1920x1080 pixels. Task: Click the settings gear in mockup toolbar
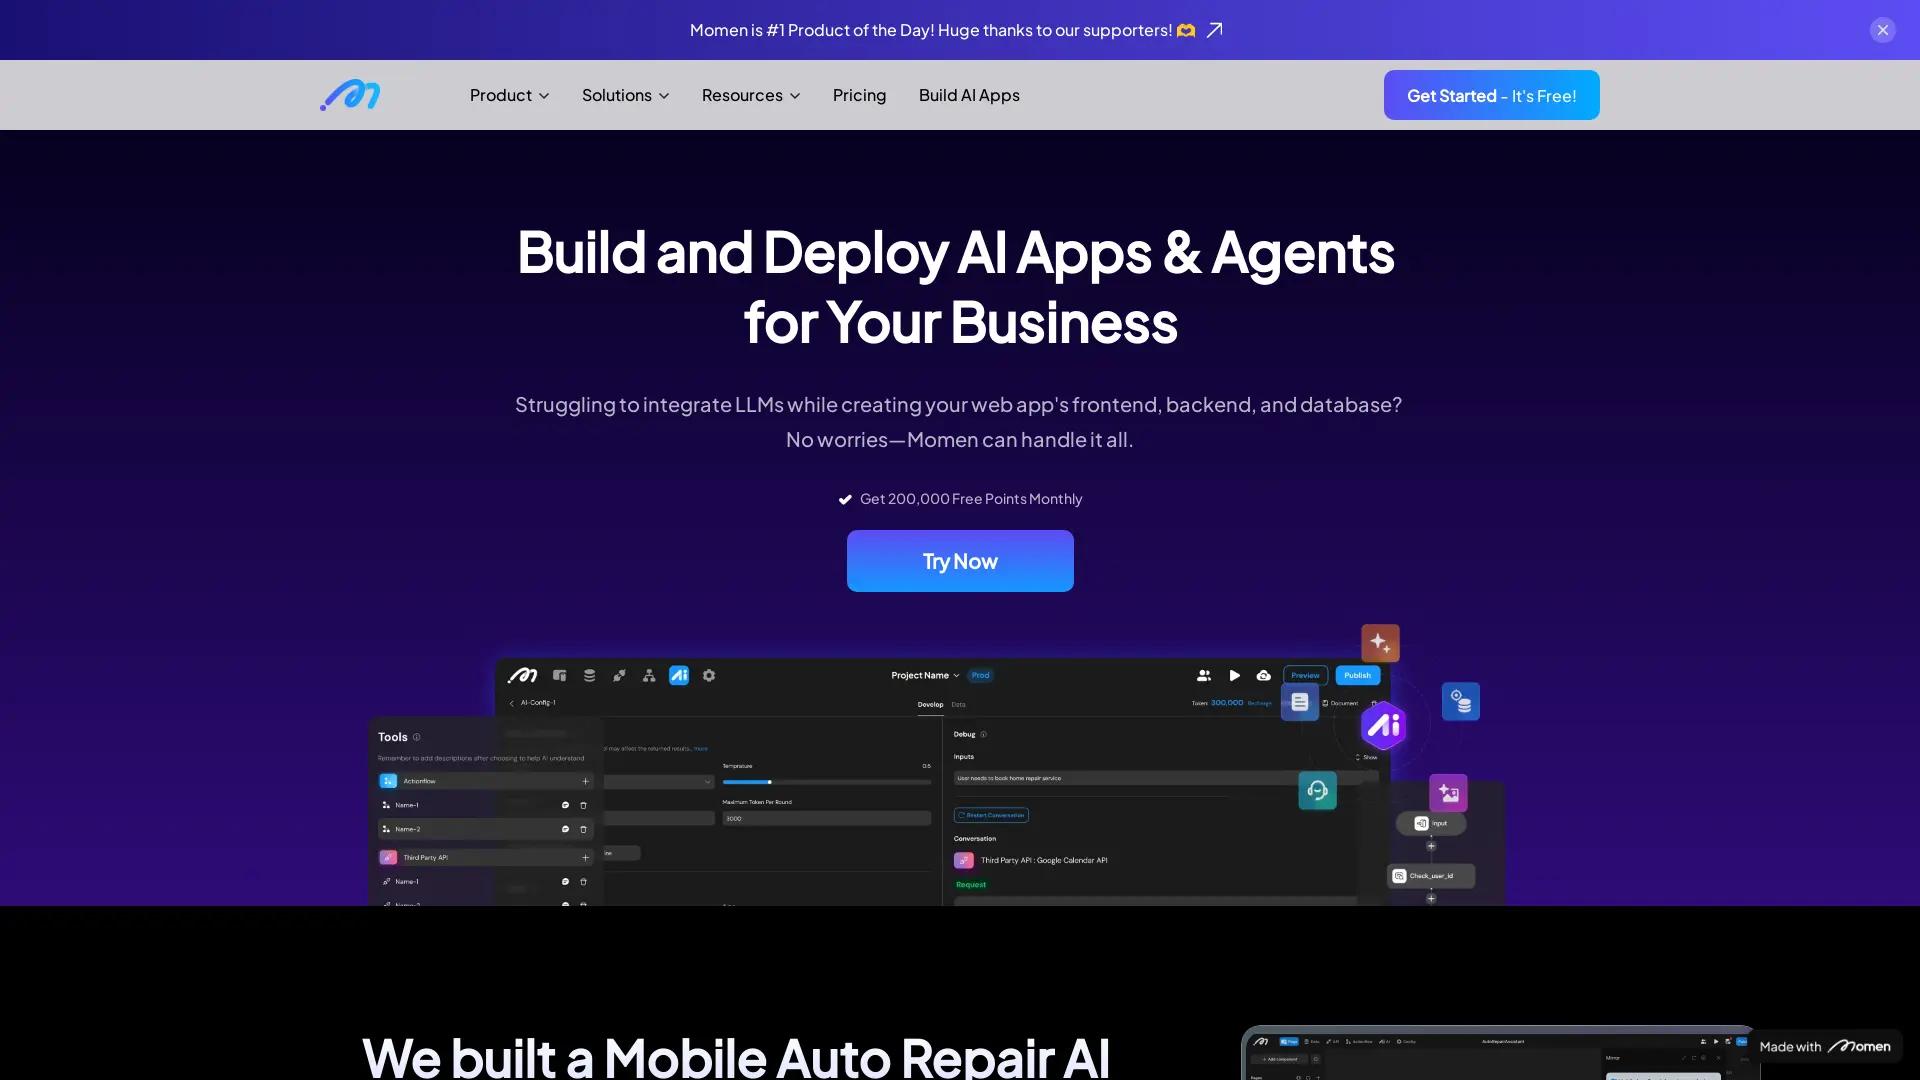click(x=709, y=676)
